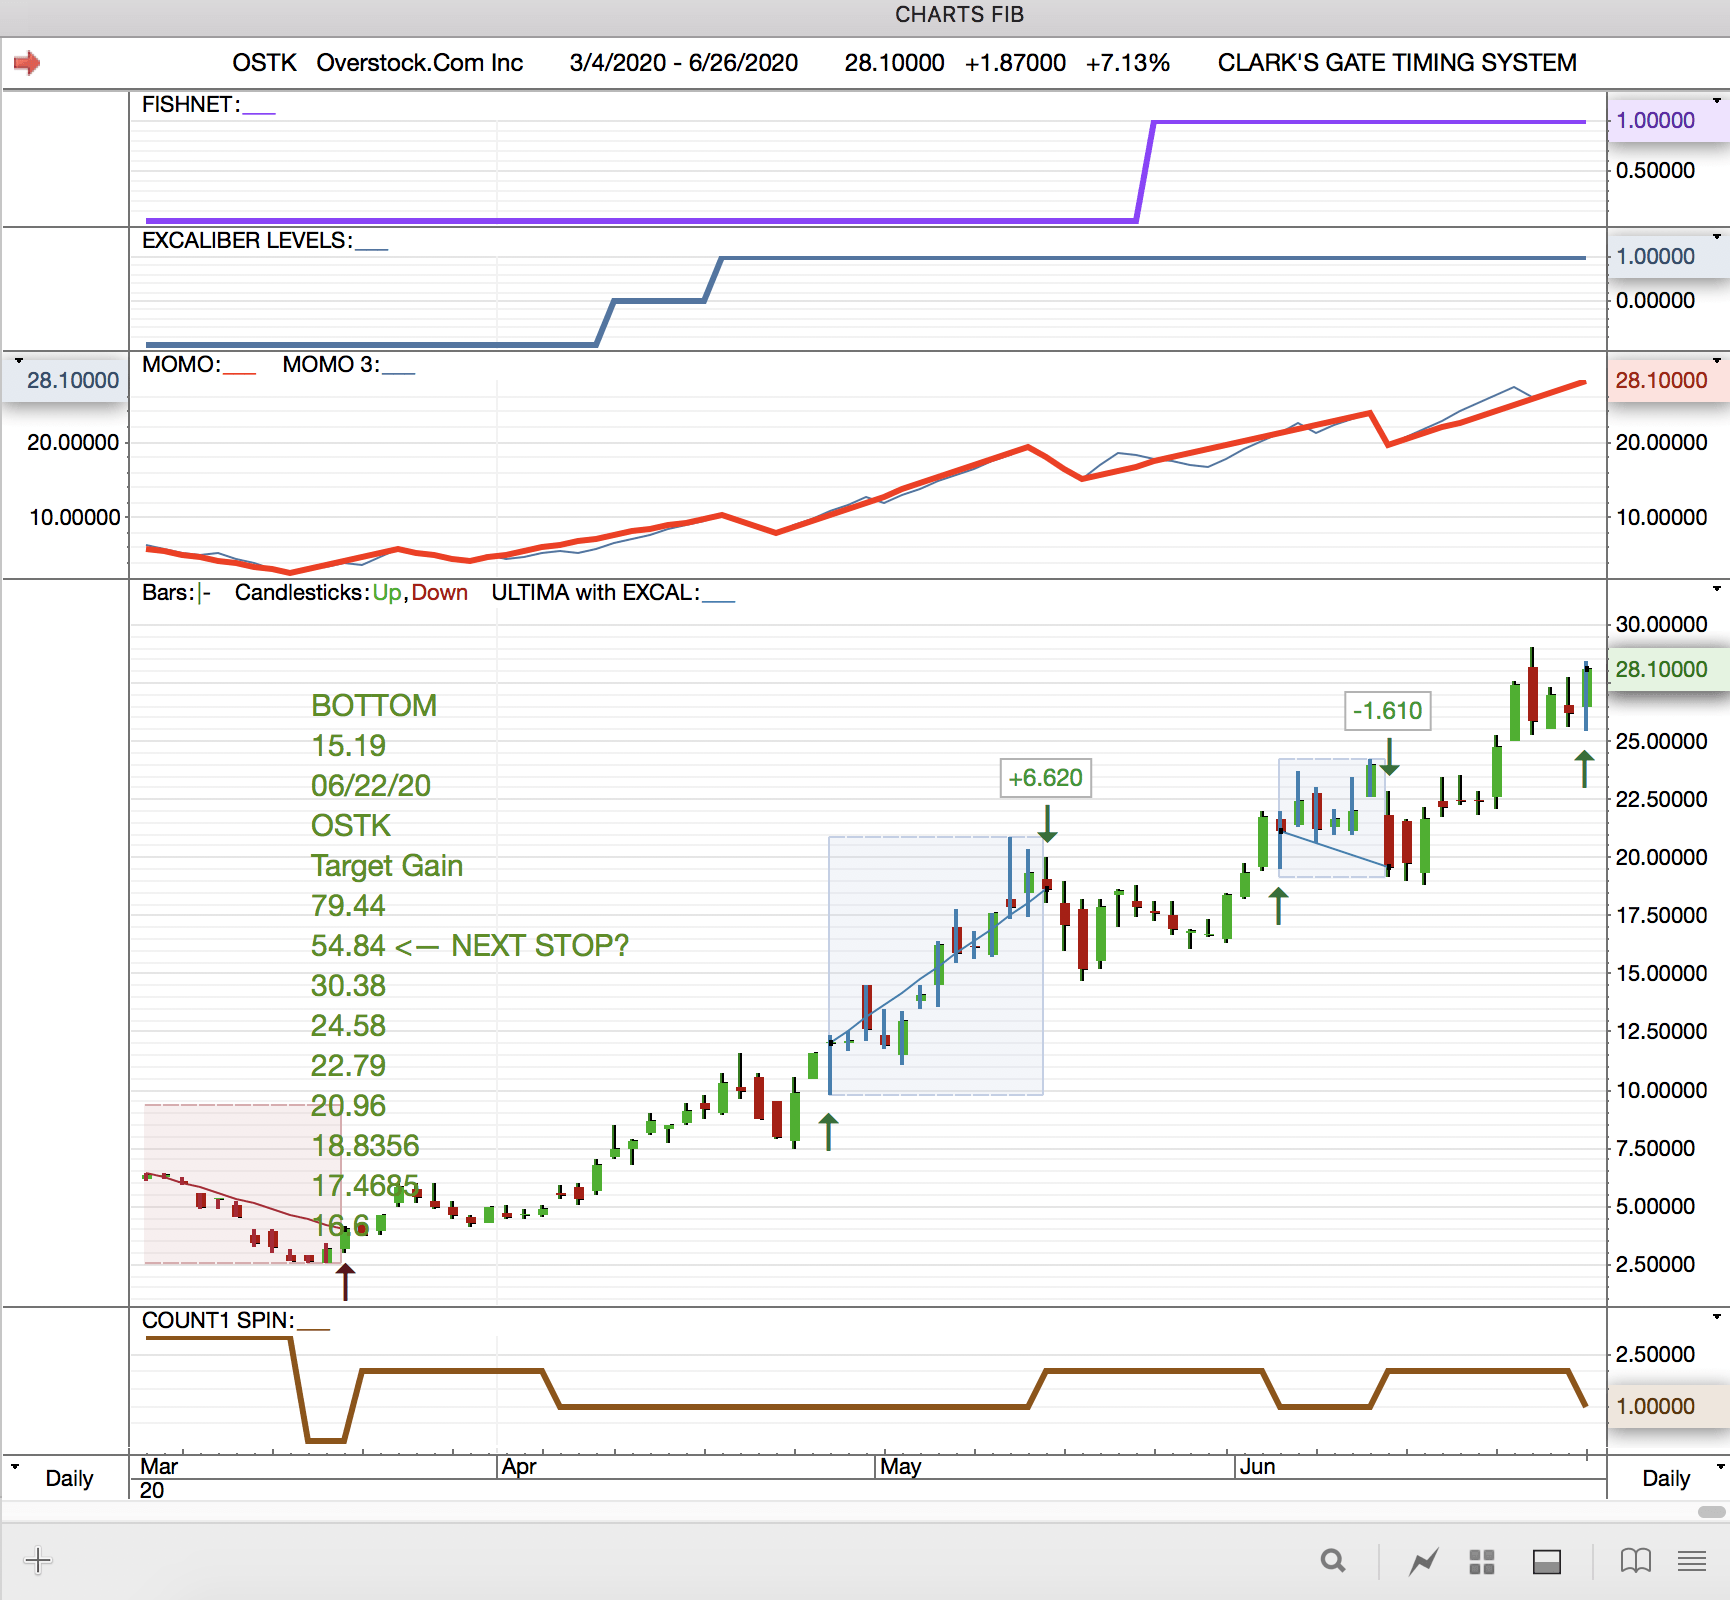Toggle the split pane layout icon
This screenshot has height=1600, width=1730.
pos(1547,1561)
